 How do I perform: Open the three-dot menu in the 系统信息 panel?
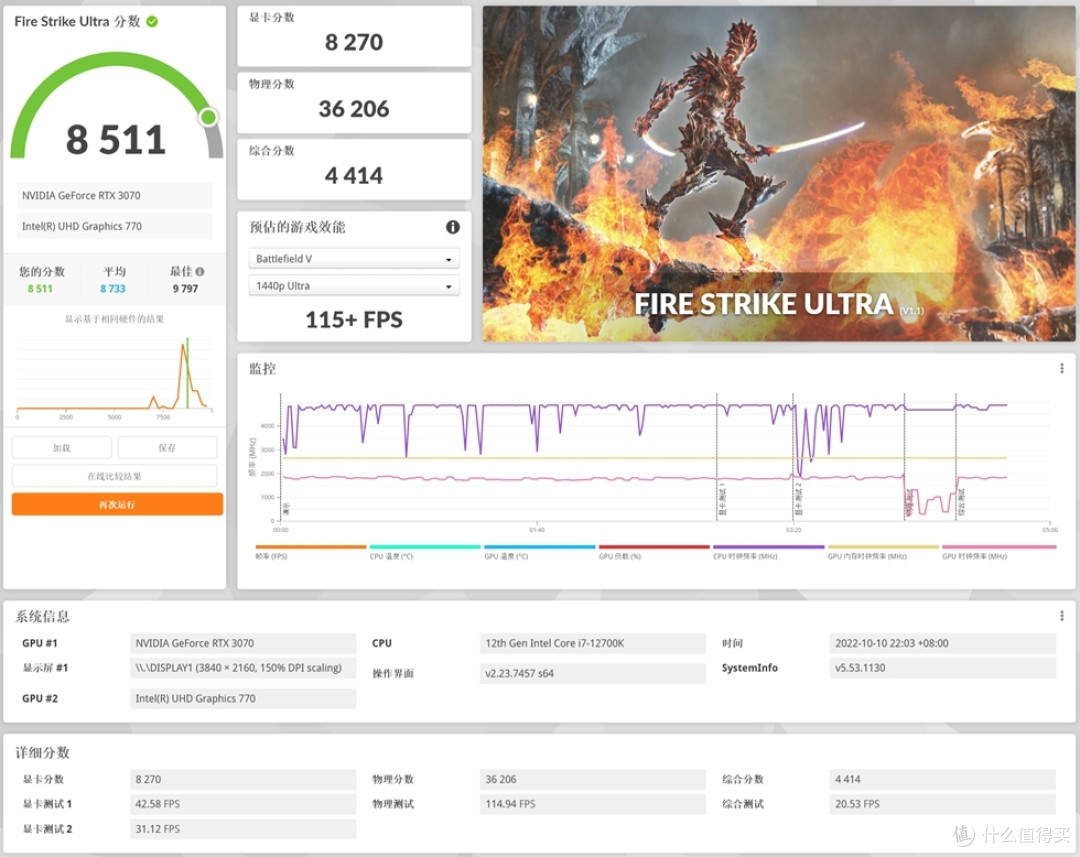(1061, 615)
